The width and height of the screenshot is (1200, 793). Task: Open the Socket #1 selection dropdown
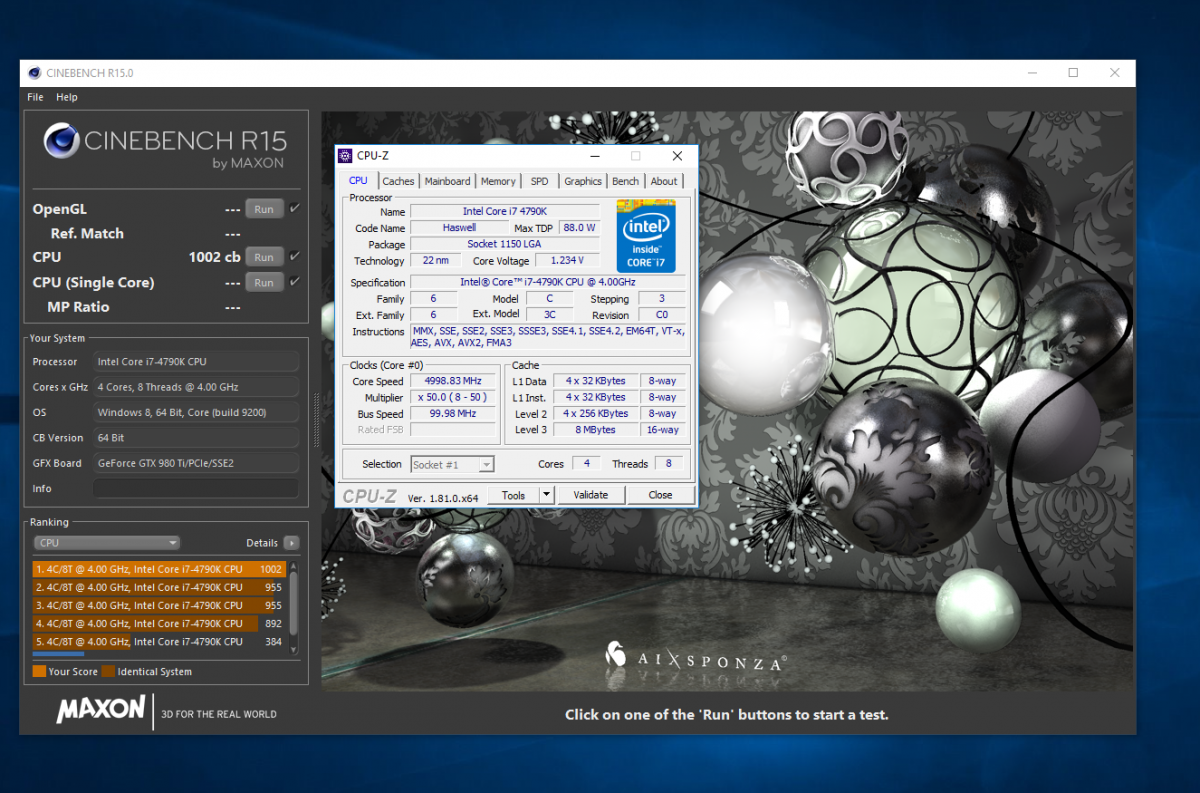click(452, 464)
